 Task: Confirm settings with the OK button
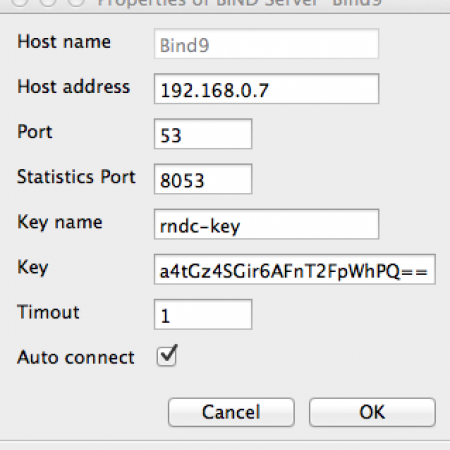click(x=372, y=412)
